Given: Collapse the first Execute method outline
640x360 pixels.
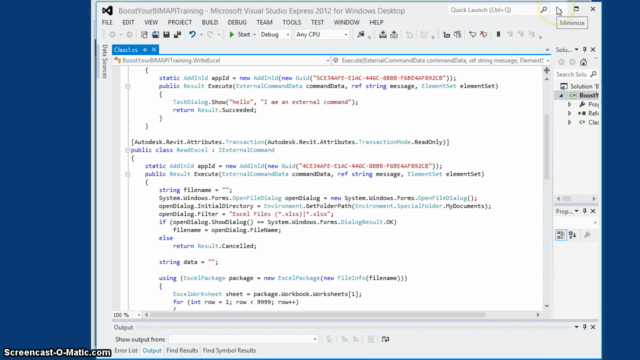Looking at the screenshot, I should 127,86.
